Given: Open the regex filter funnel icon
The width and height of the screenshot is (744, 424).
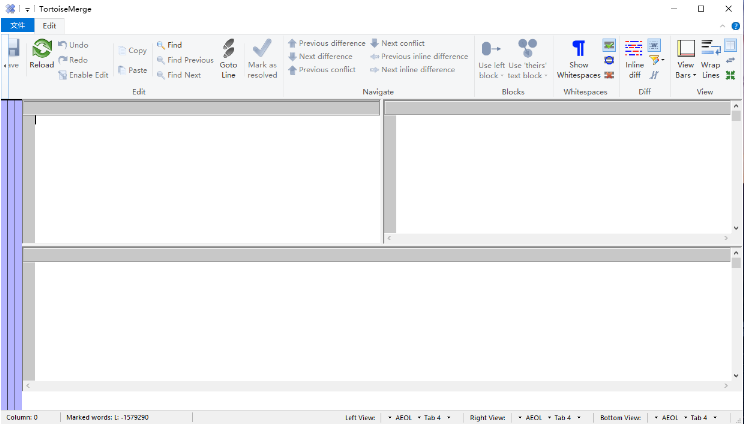Looking at the screenshot, I should coord(654,60).
